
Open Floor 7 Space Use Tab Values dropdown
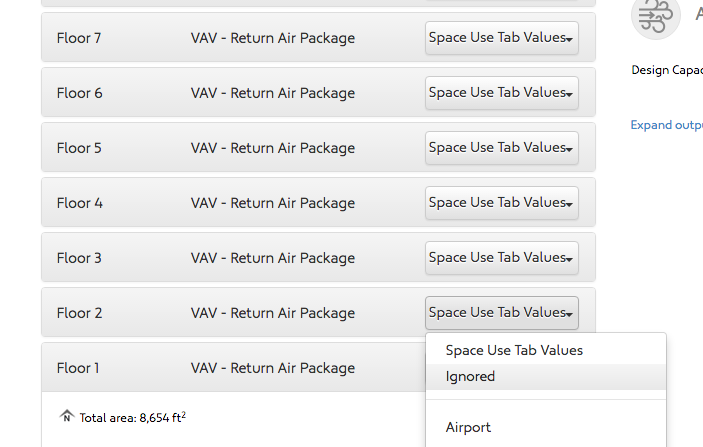pyautogui.click(x=502, y=38)
